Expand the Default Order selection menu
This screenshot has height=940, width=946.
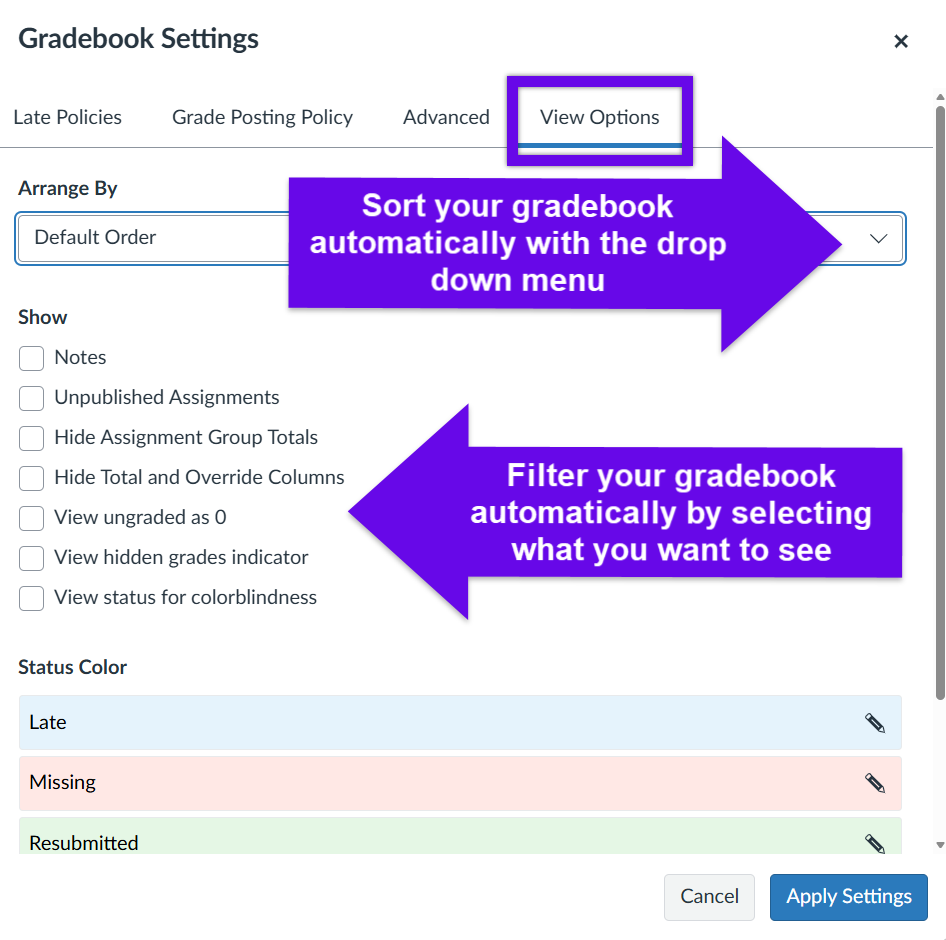tap(878, 238)
